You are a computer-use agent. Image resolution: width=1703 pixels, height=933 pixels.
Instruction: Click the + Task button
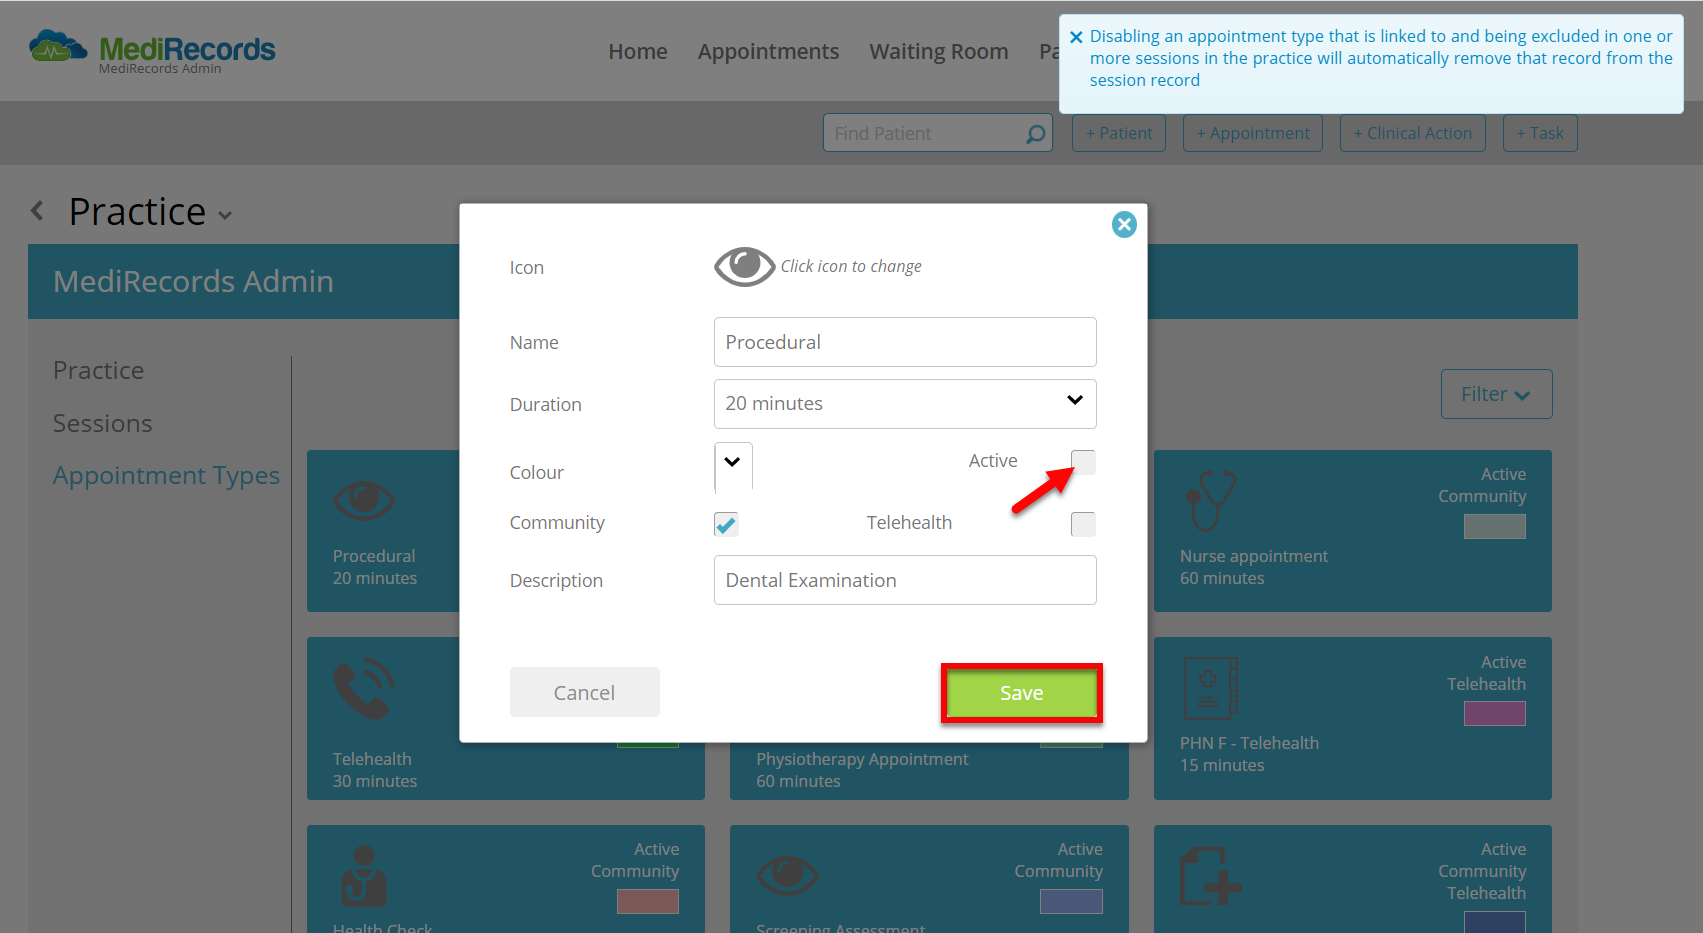(x=1540, y=133)
